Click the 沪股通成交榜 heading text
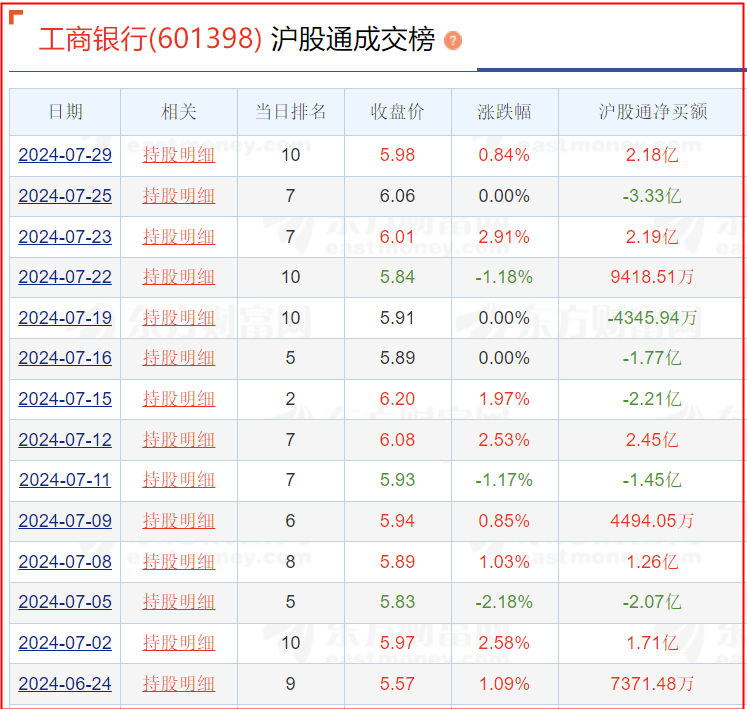 coord(353,39)
